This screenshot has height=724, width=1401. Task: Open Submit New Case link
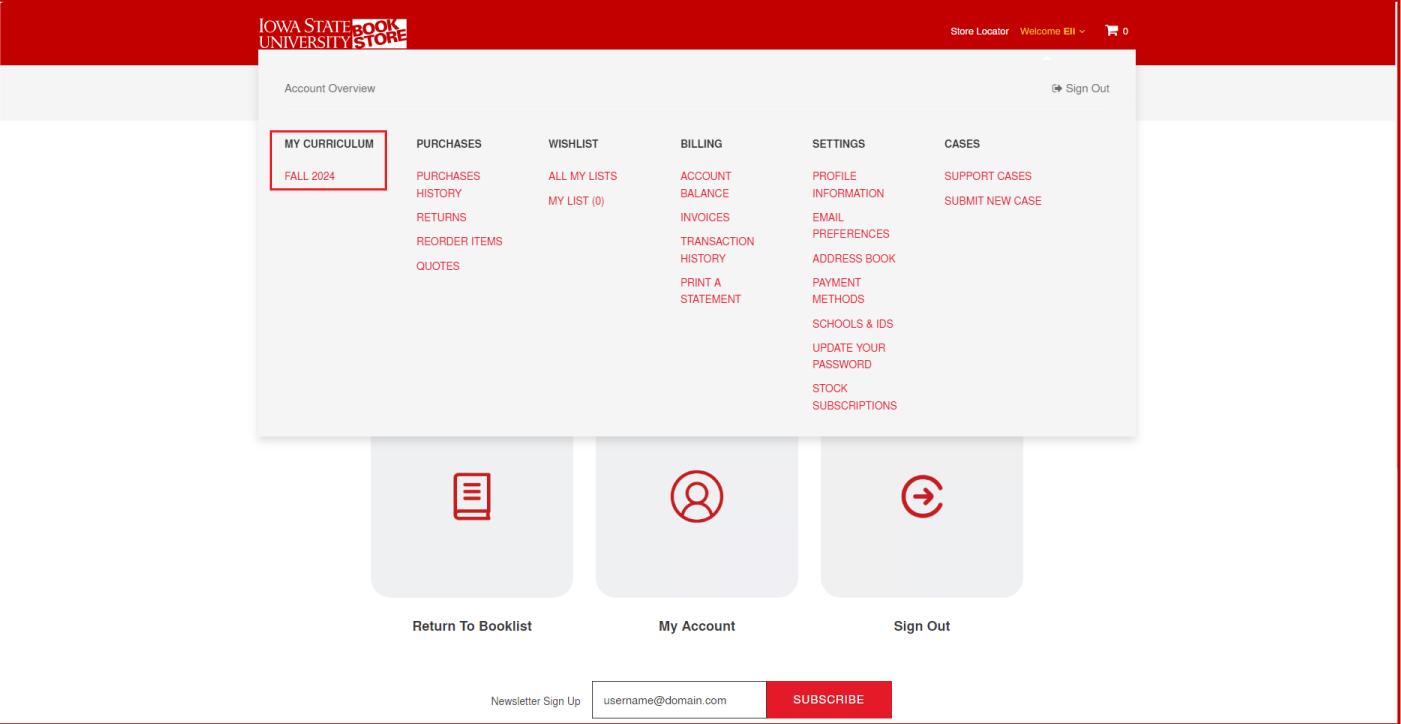[x=992, y=201]
